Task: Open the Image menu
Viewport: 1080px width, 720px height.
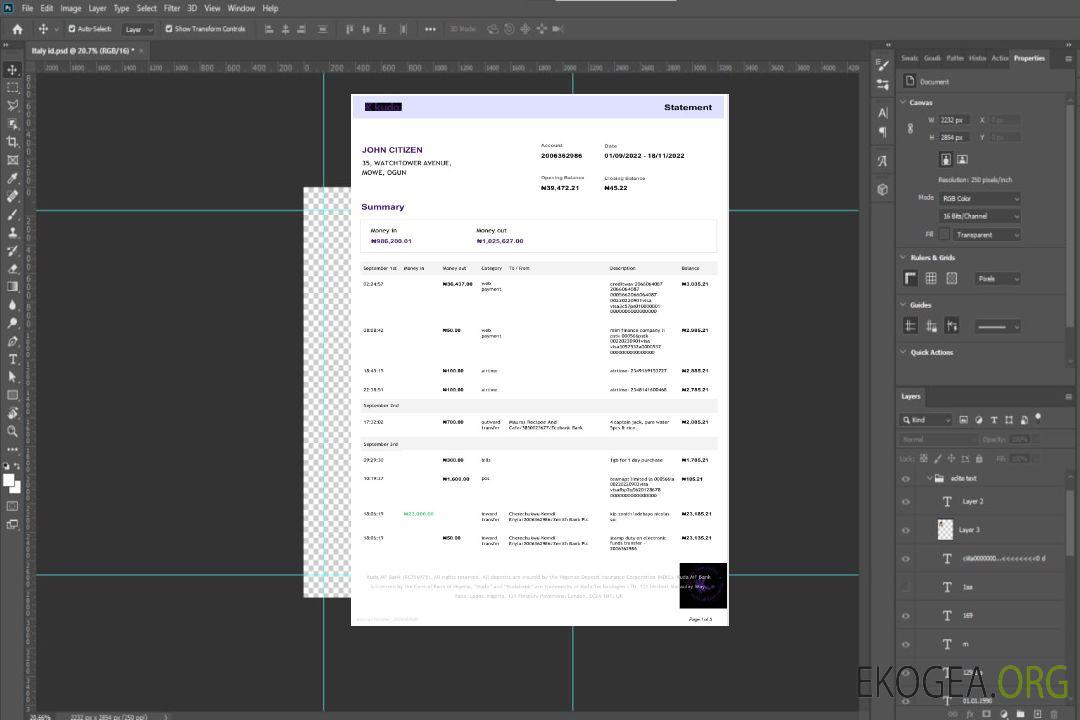Action: click(70, 8)
